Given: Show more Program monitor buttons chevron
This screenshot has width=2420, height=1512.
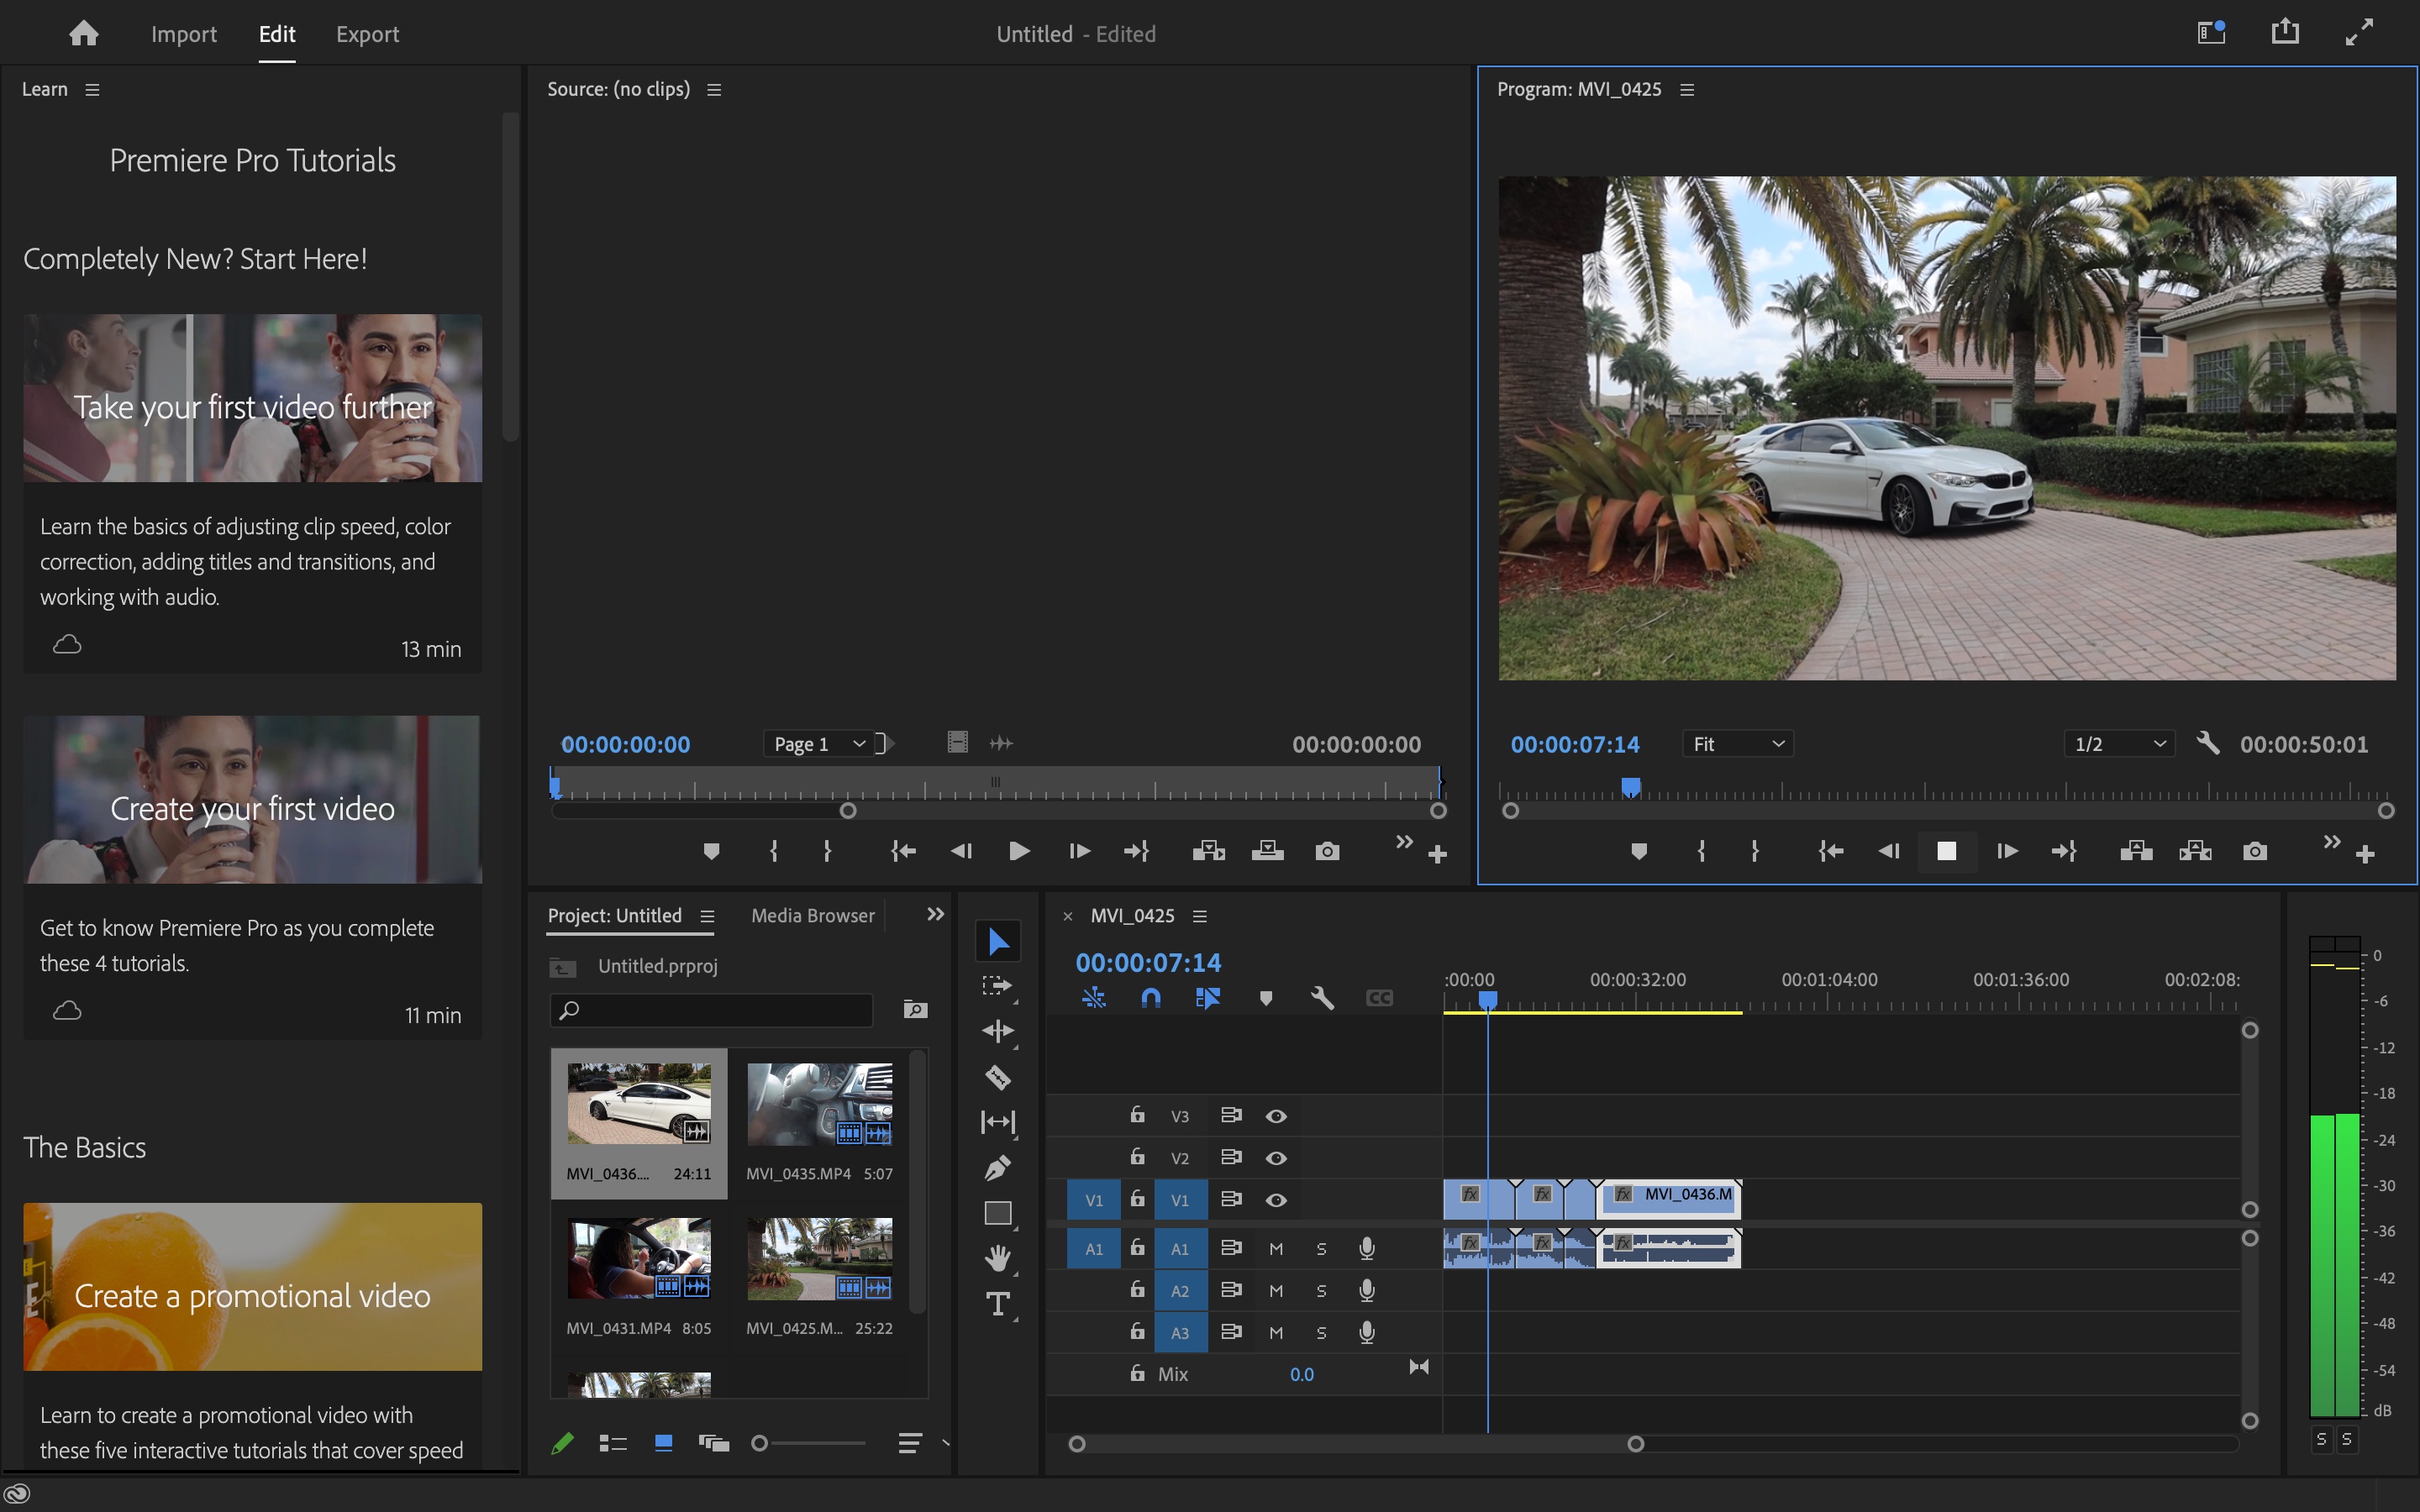Looking at the screenshot, I should coord(2332,841).
